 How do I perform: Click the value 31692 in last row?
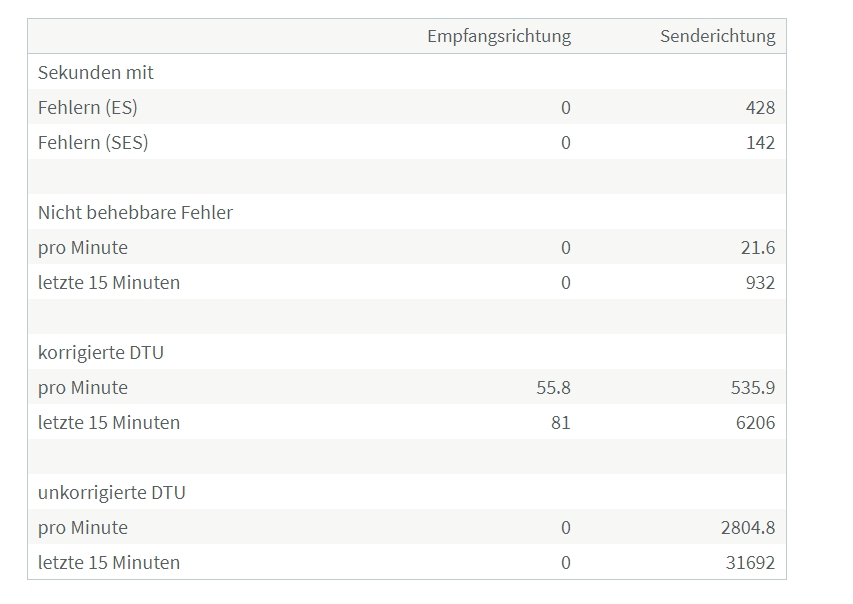(750, 562)
